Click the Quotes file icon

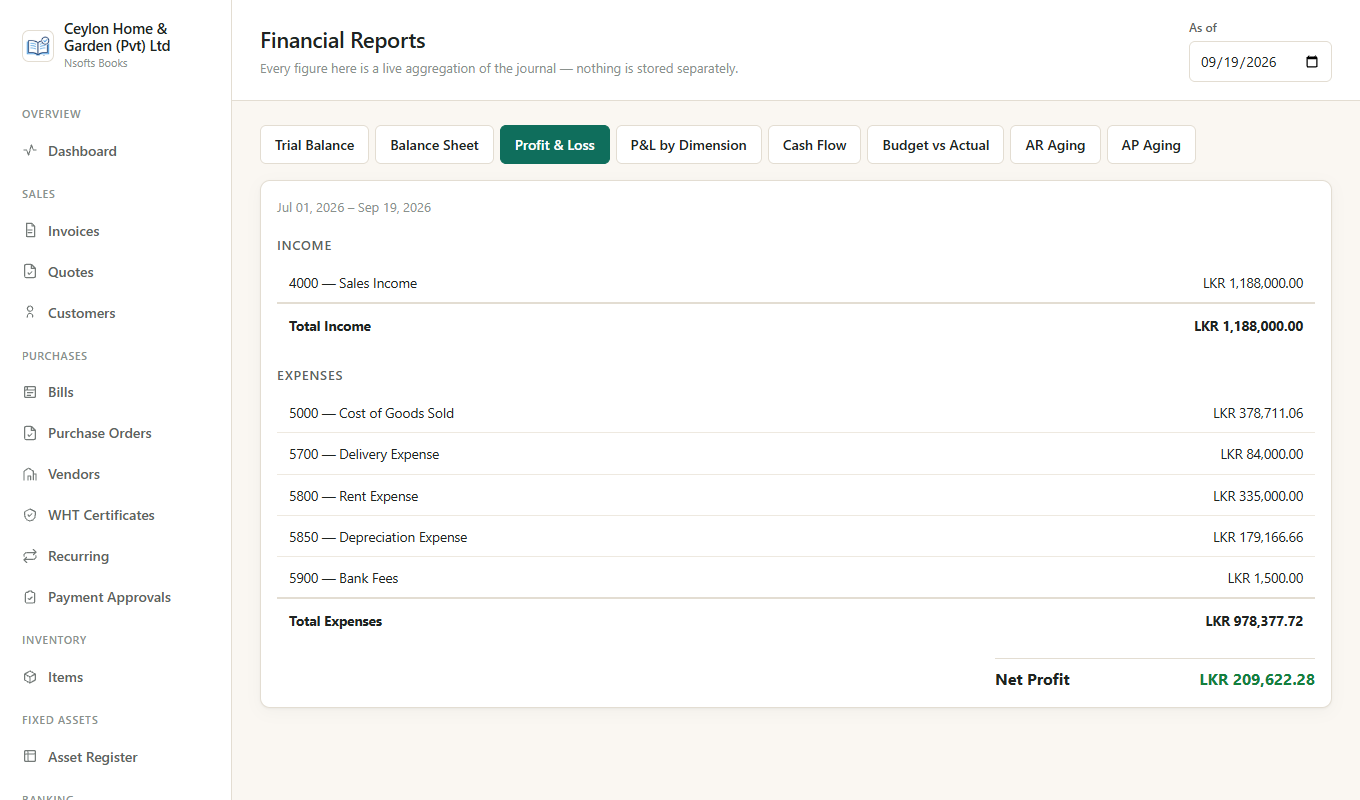point(30,272)
